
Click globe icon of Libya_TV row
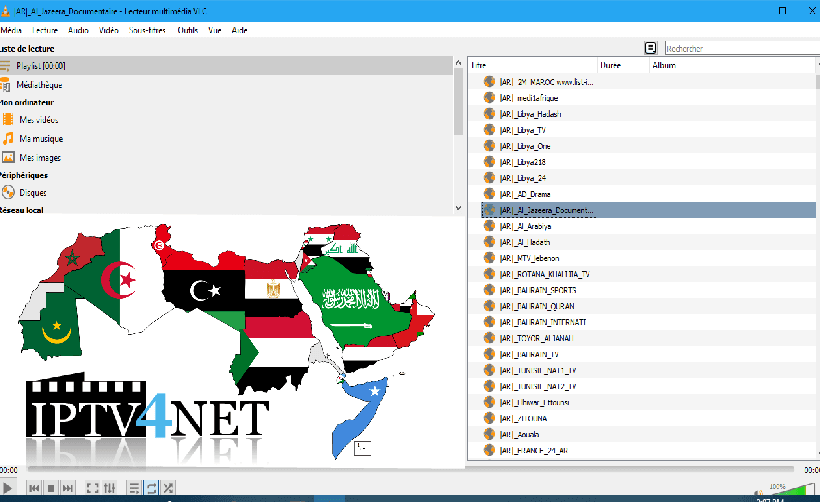(x=489, y=130)
